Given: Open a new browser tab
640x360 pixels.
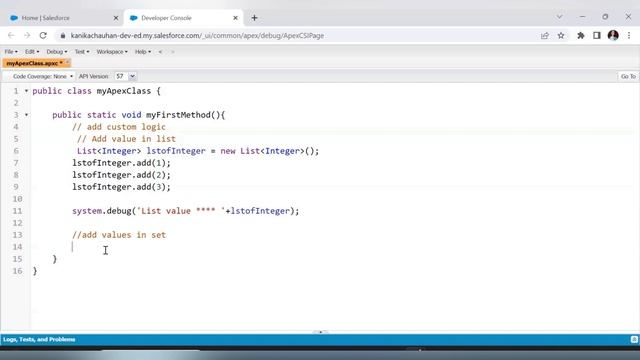Looking at the screenshot, I should (254, 18).
